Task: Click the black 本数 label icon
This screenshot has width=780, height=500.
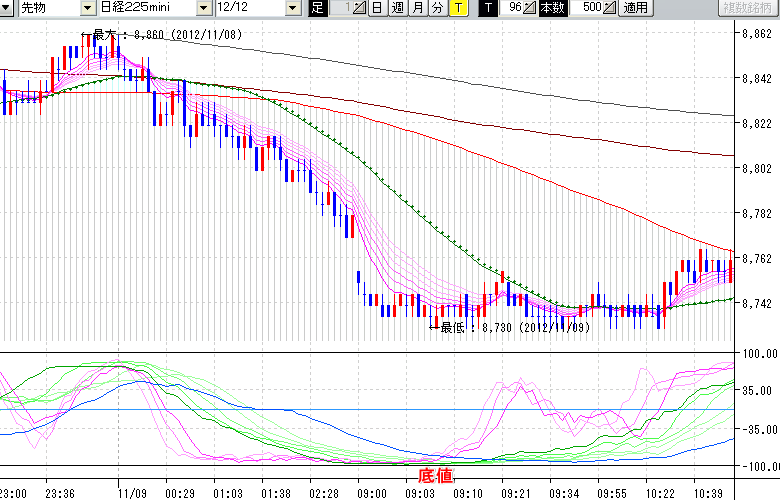Action: [x=551, y=8]
